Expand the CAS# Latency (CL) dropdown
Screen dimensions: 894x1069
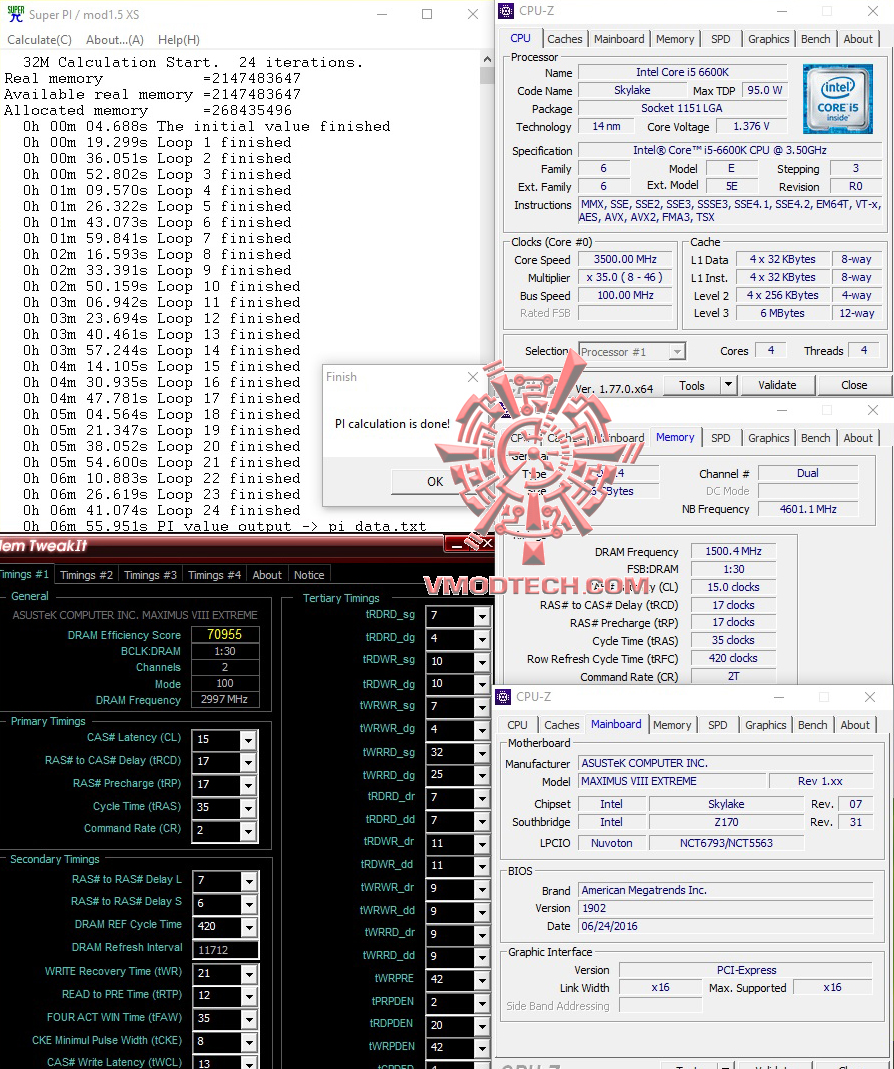(x=248, y=739)
